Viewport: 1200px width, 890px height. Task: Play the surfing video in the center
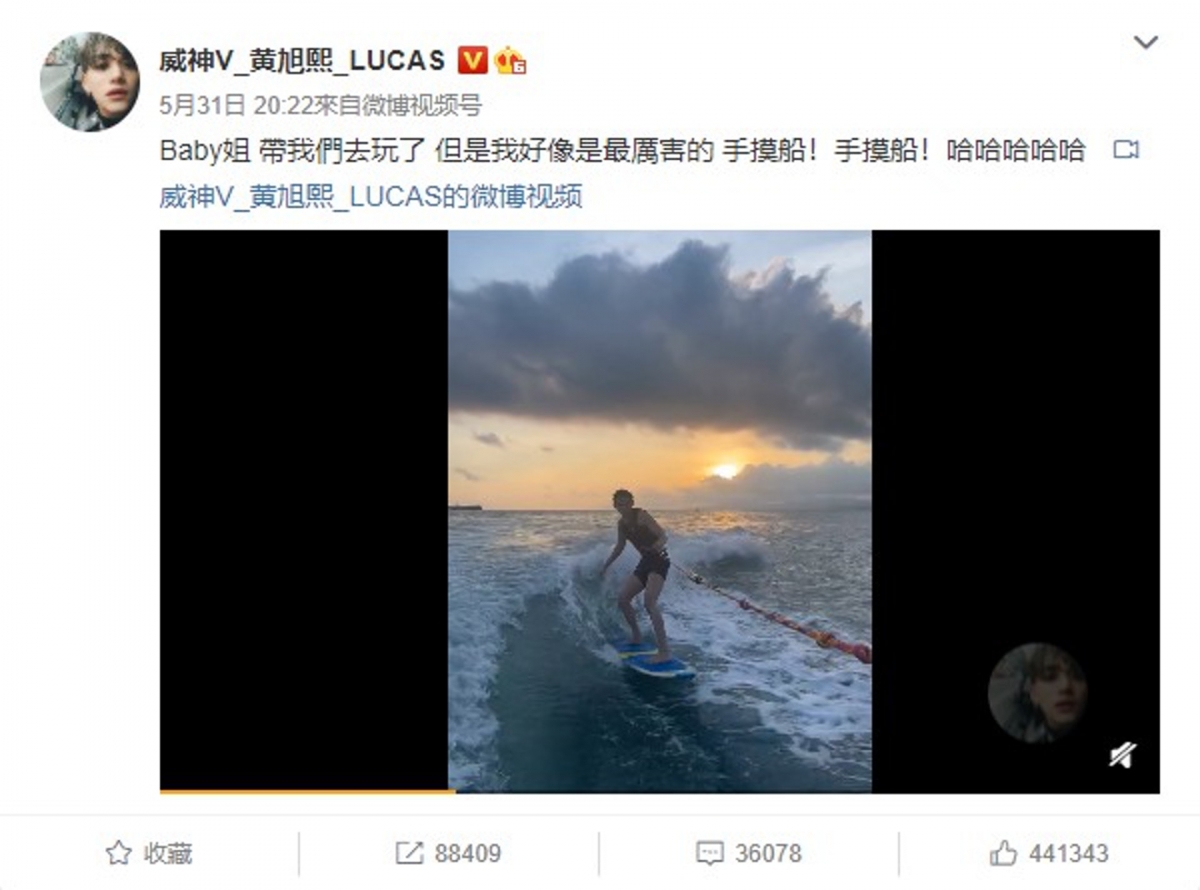[x=660, y=510]
